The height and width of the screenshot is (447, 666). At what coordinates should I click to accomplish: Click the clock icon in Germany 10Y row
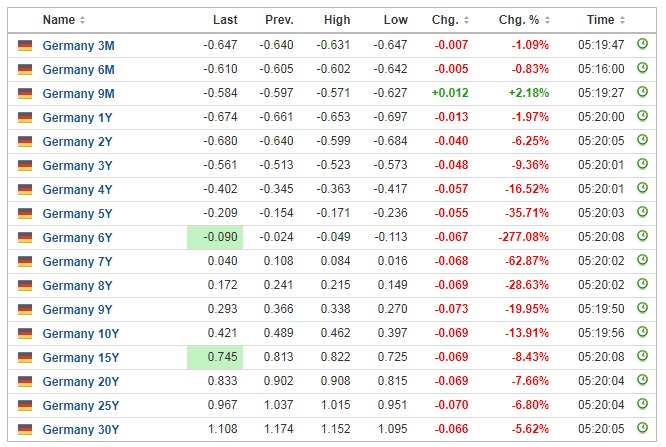[642, 332]
